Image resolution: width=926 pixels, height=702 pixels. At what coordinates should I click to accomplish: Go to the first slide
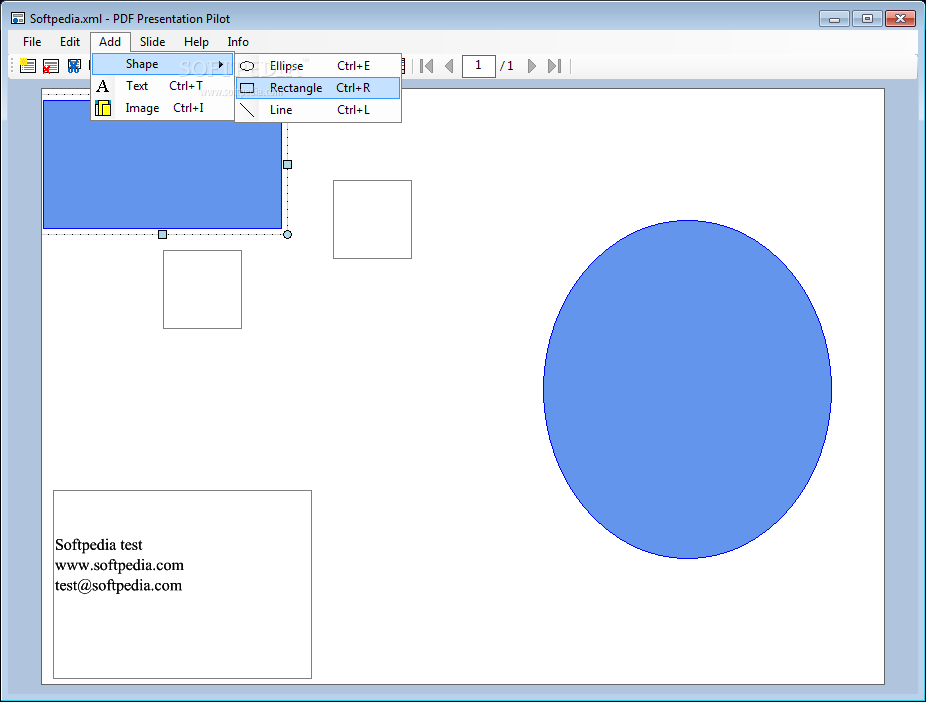426,66
